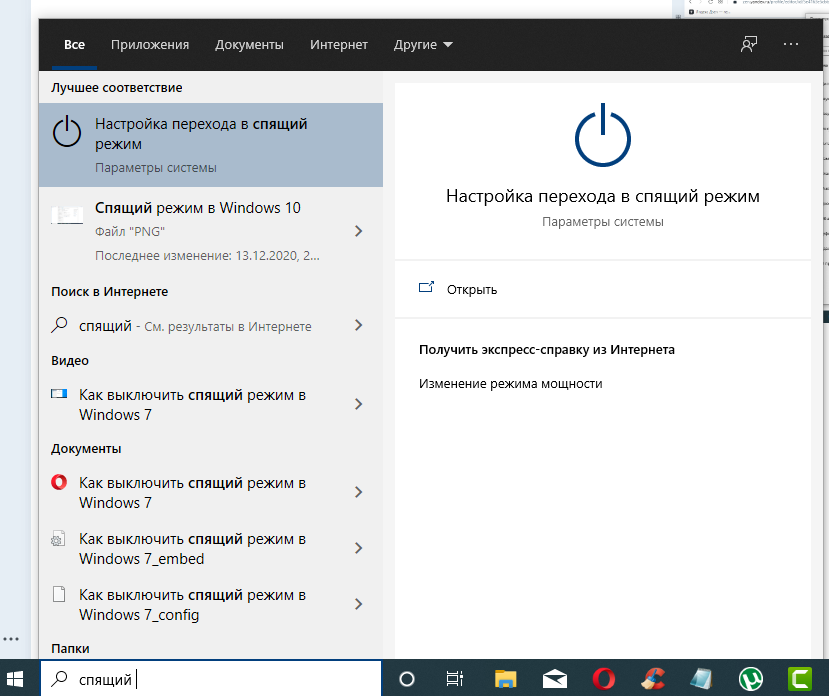This screenshot has height=696, width=834.
Task: Launch Opera browser from the taskbar
Action: 604,679
